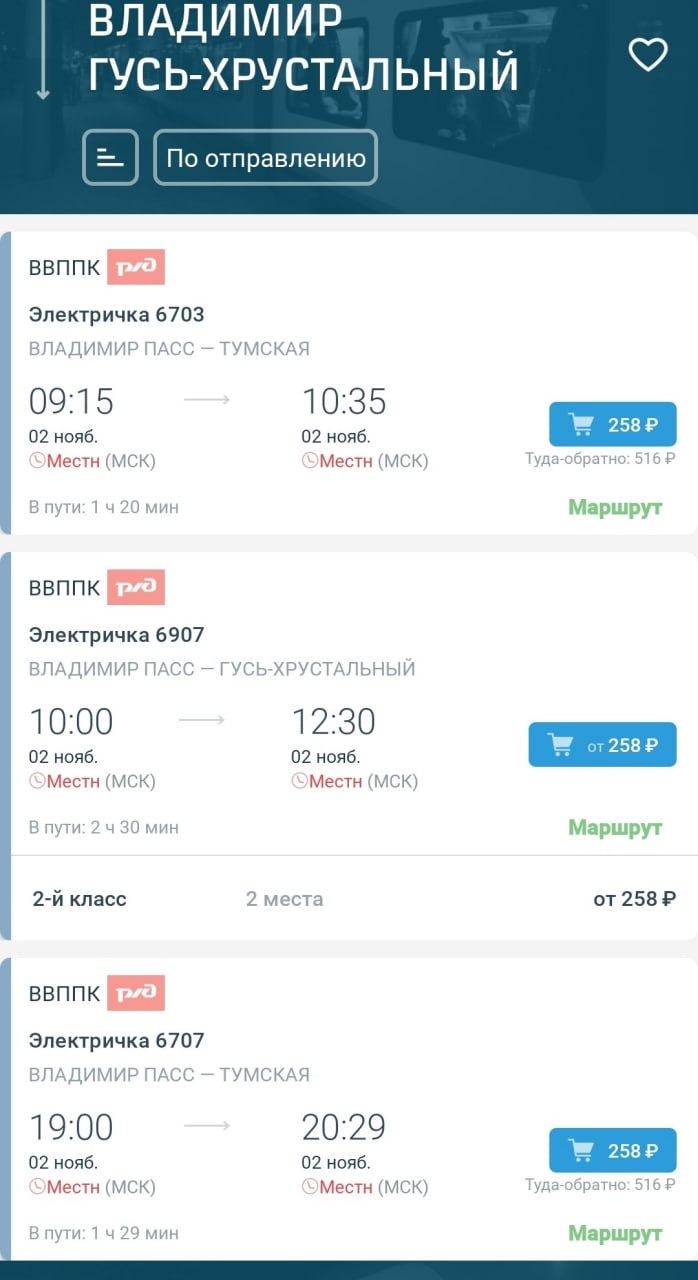
Task: Click clock icon near 09:15 departure time zone
Action: tap(37, 461)
